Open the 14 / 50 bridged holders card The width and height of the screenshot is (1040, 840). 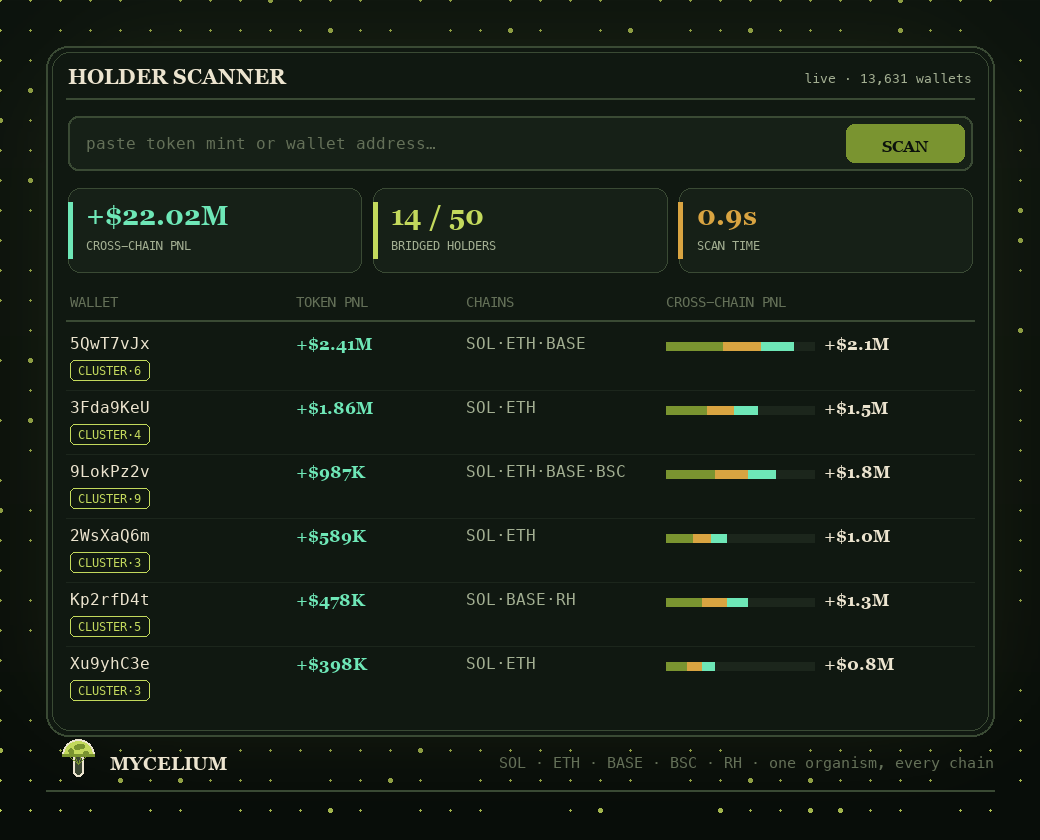(520, 230)
